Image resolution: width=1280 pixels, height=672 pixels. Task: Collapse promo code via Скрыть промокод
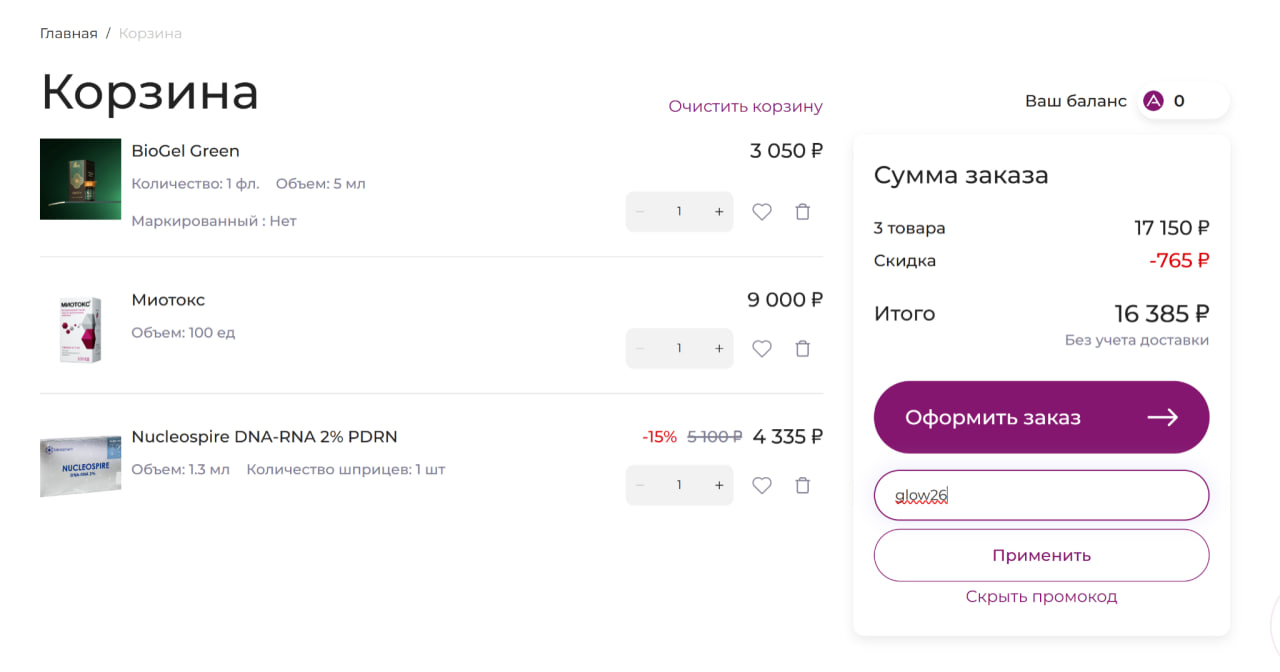point(1041,597)
